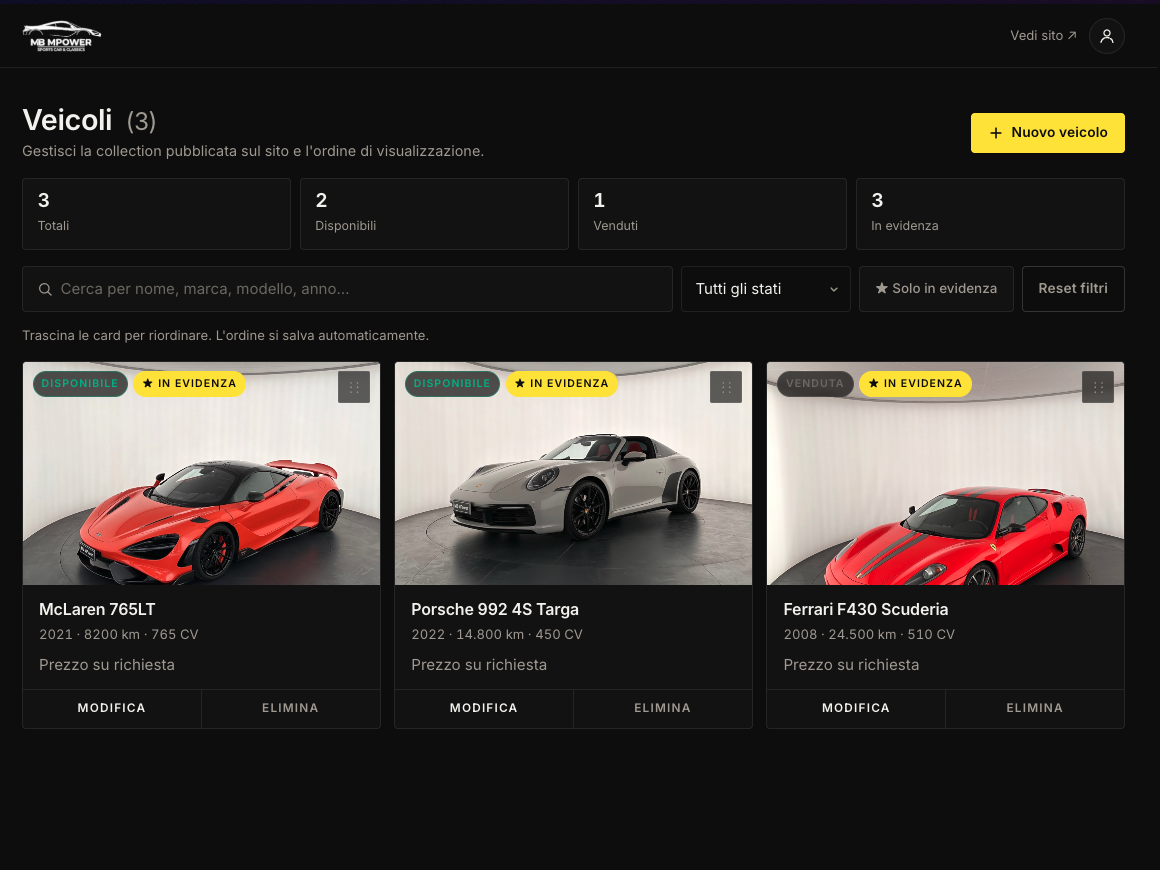The image size is (1160, 870).
Task: Reset filters with Reset filtri
Action: pyautogui.click(x=1073, y=289)
